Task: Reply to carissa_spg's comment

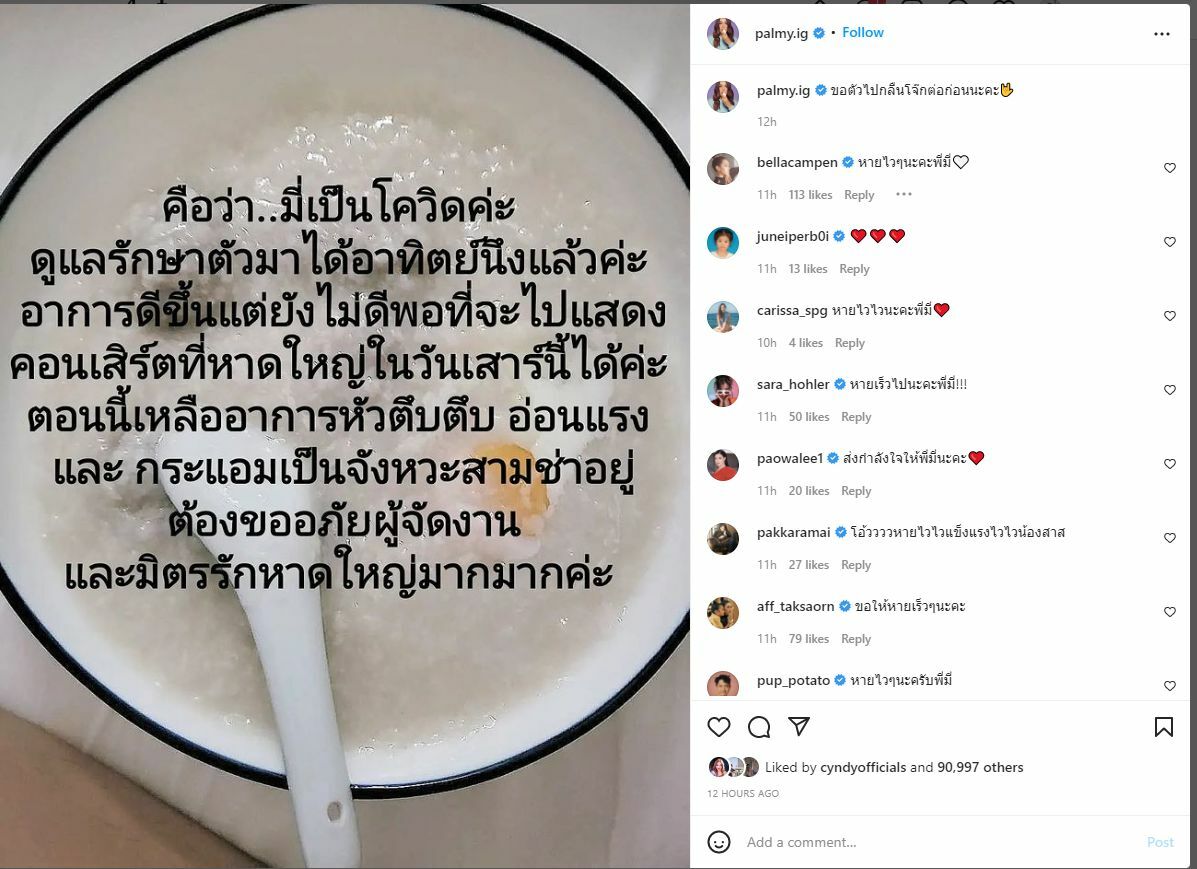Action: point(850,343)
